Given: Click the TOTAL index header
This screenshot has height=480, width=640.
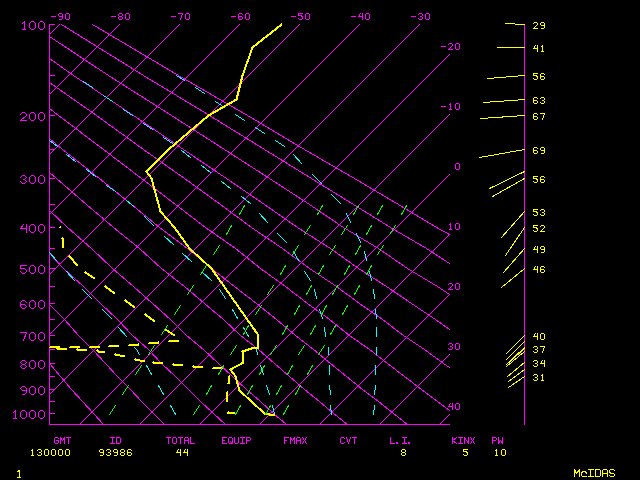Looking at the screenshot, I should point(182,440).
